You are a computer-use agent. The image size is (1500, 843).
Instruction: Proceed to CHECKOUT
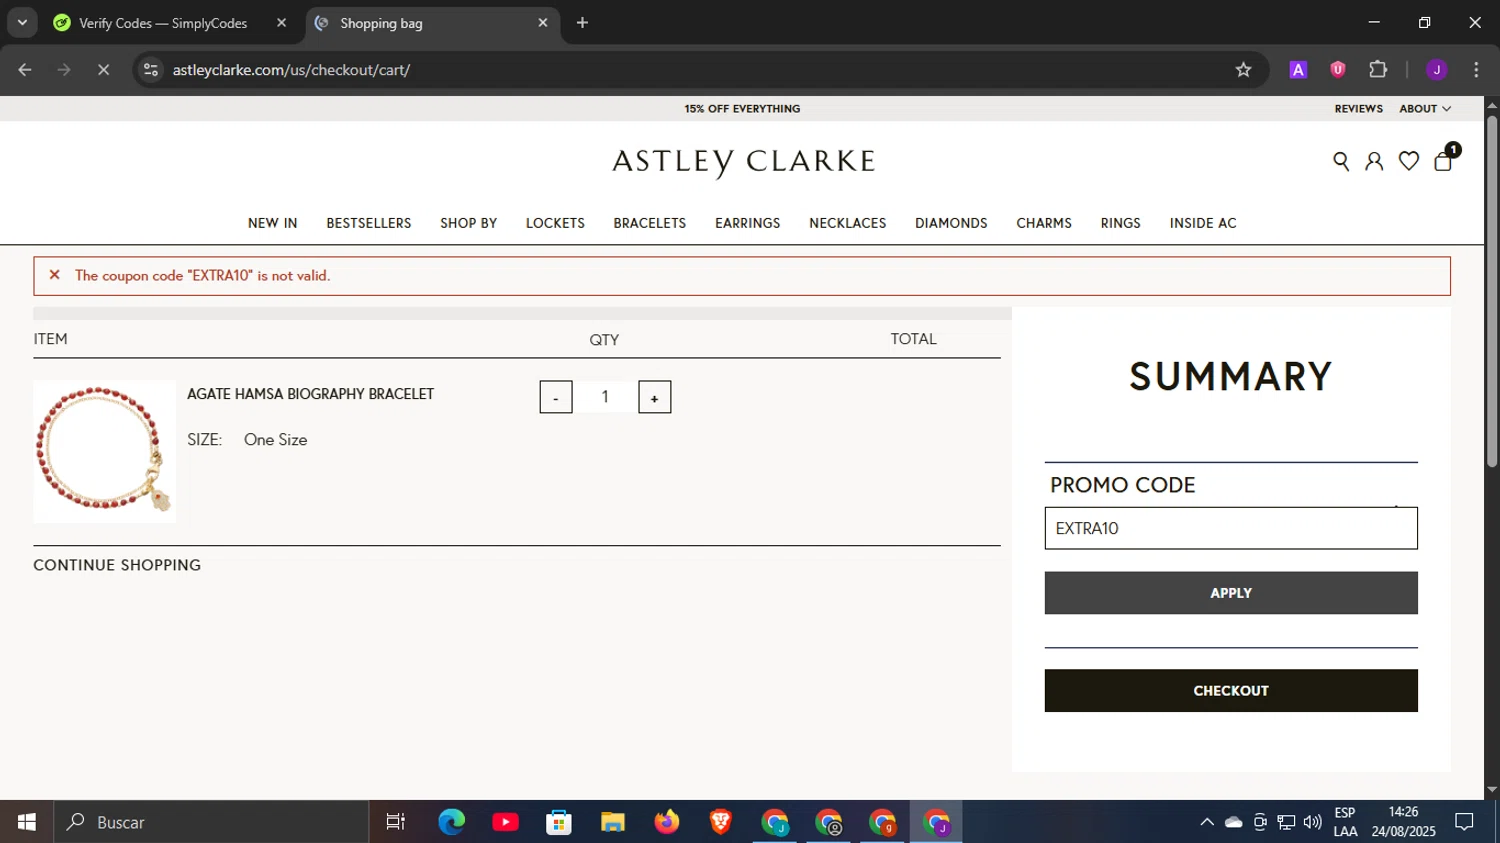1231,691
